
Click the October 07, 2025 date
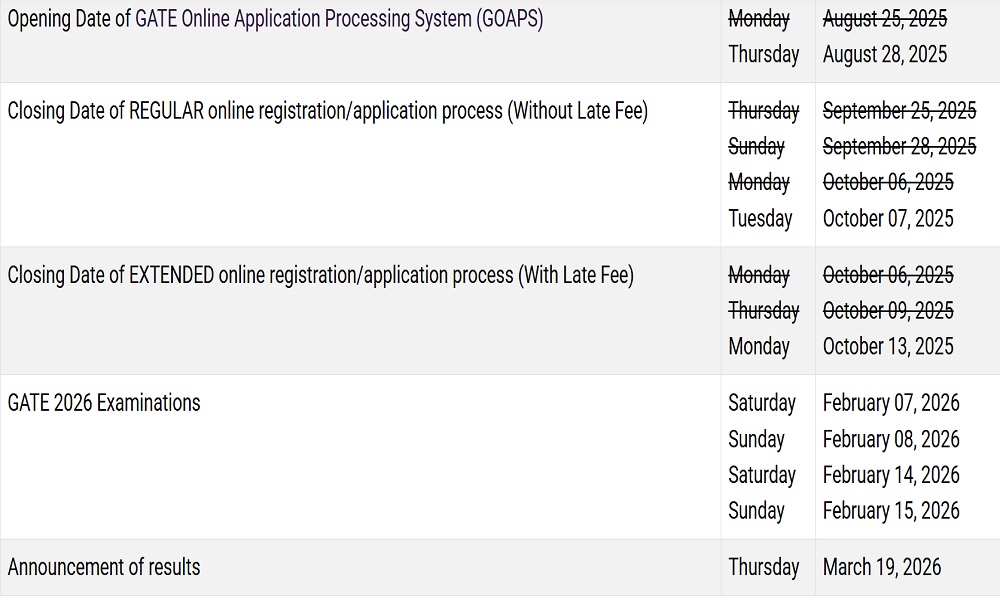click(888, 218)
